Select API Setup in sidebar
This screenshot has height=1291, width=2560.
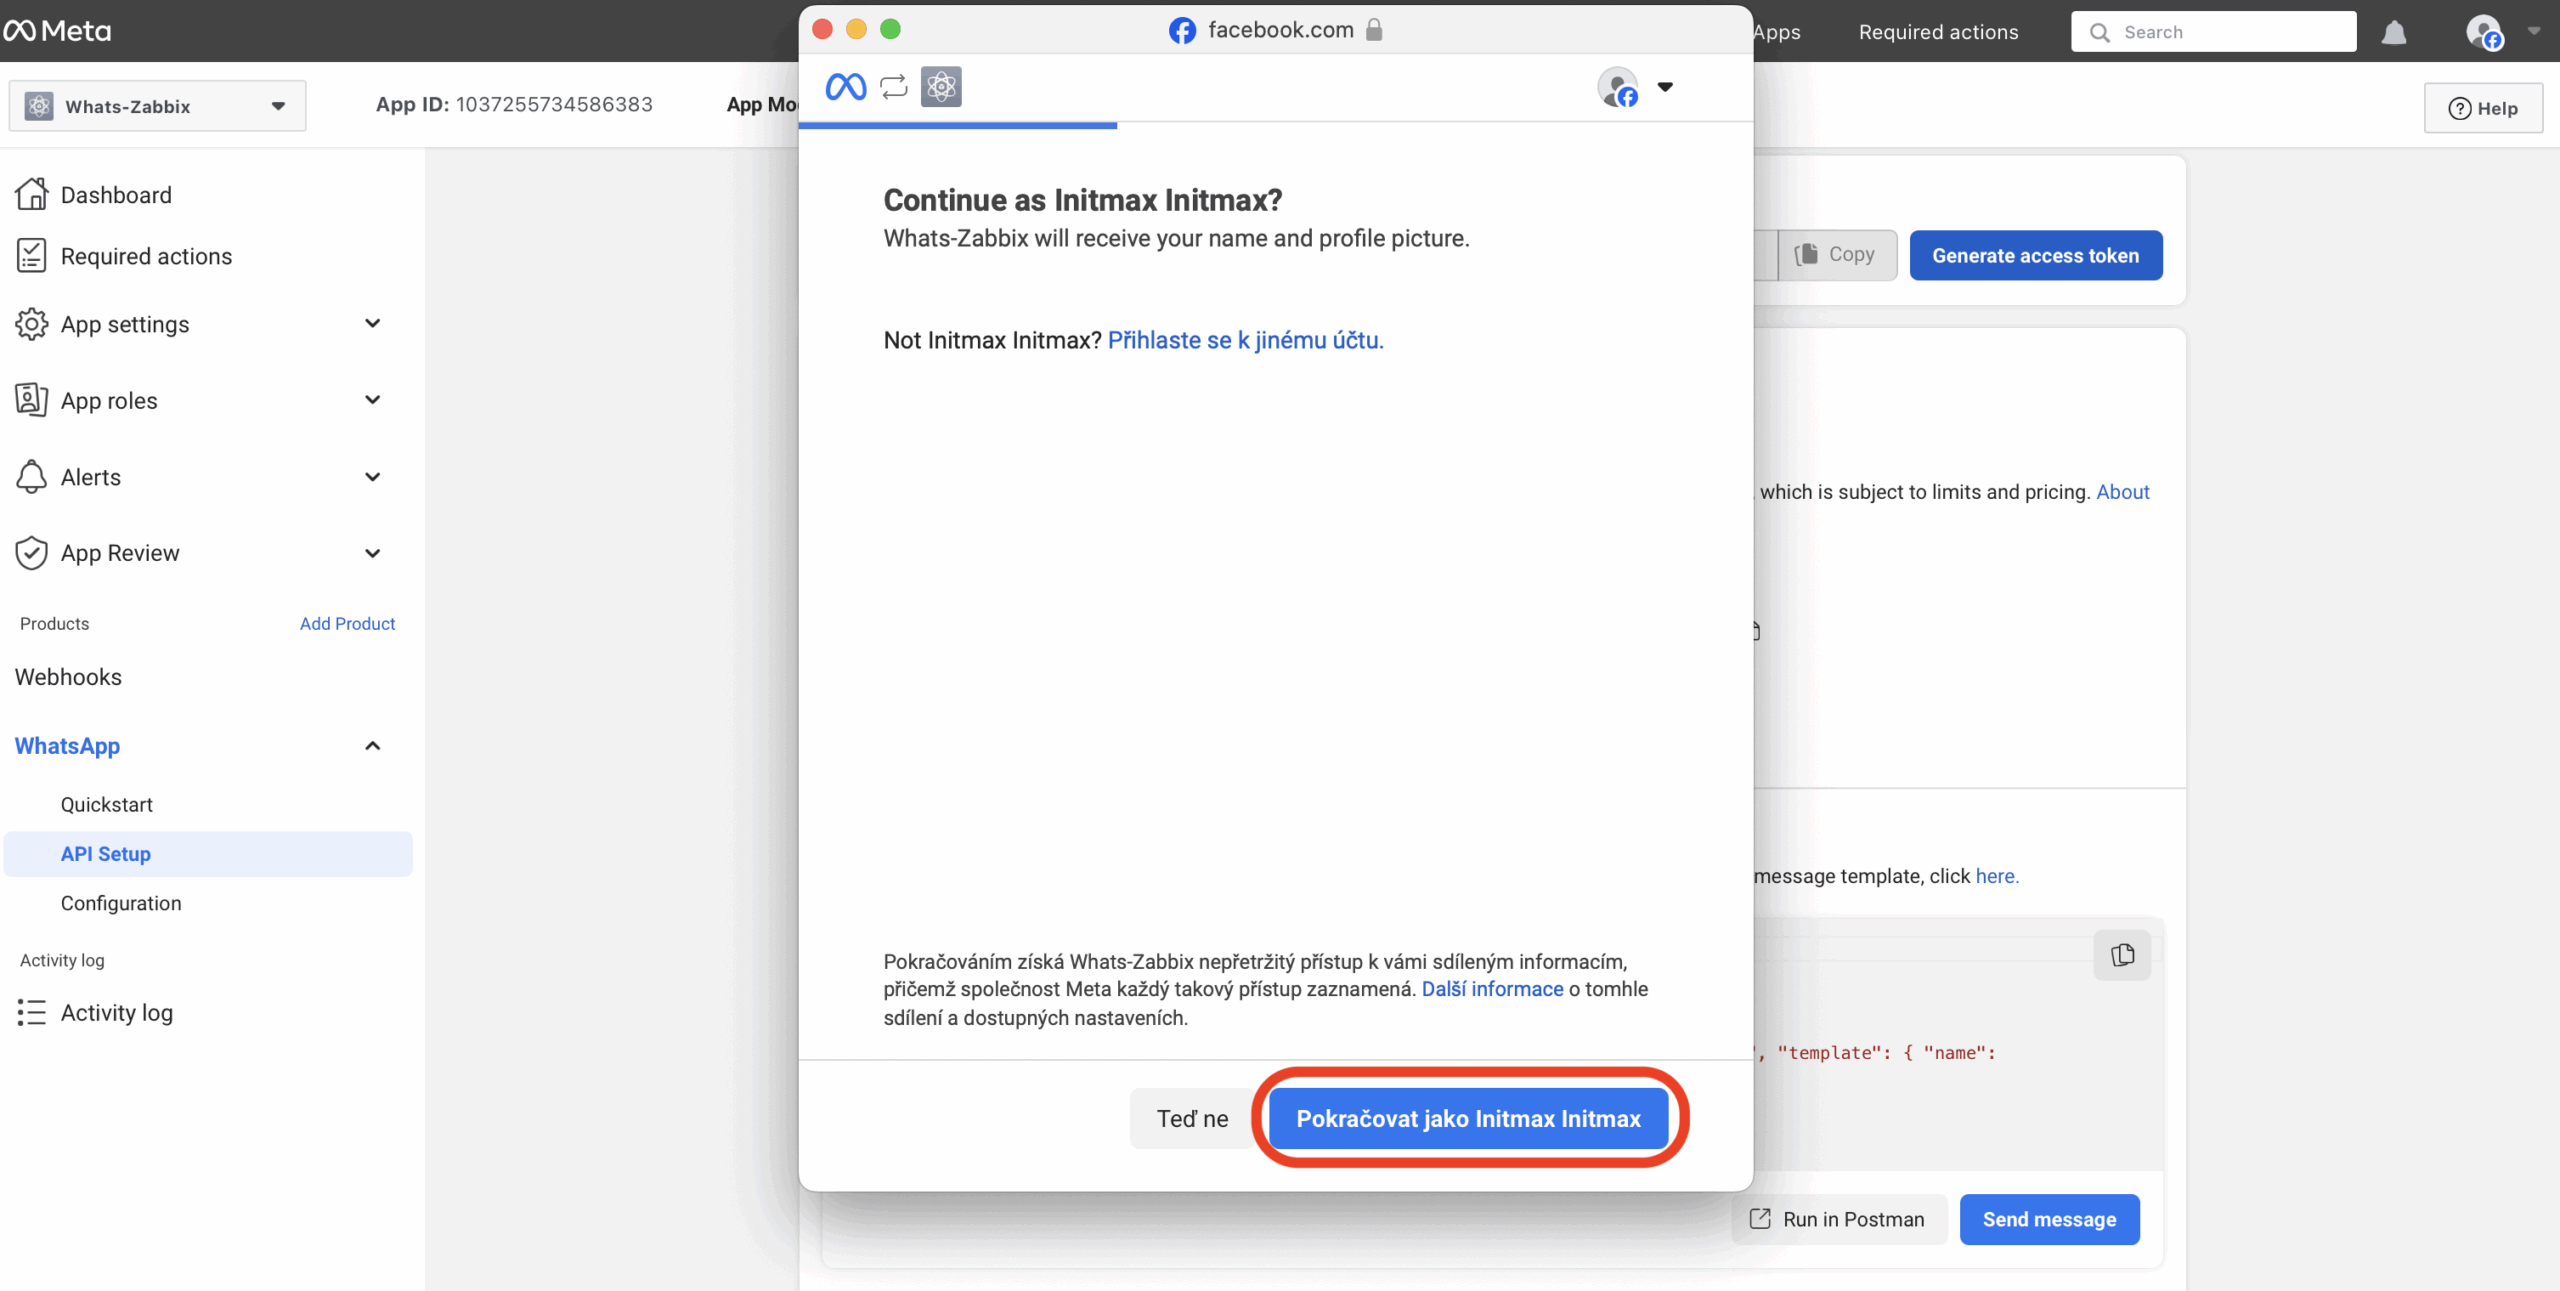208,854
